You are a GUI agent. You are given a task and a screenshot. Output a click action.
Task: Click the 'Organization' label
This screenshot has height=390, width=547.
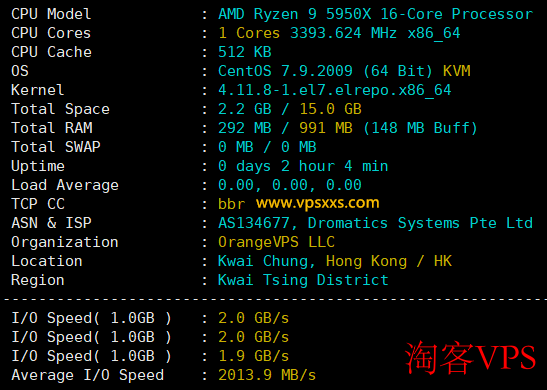(65, 242)
